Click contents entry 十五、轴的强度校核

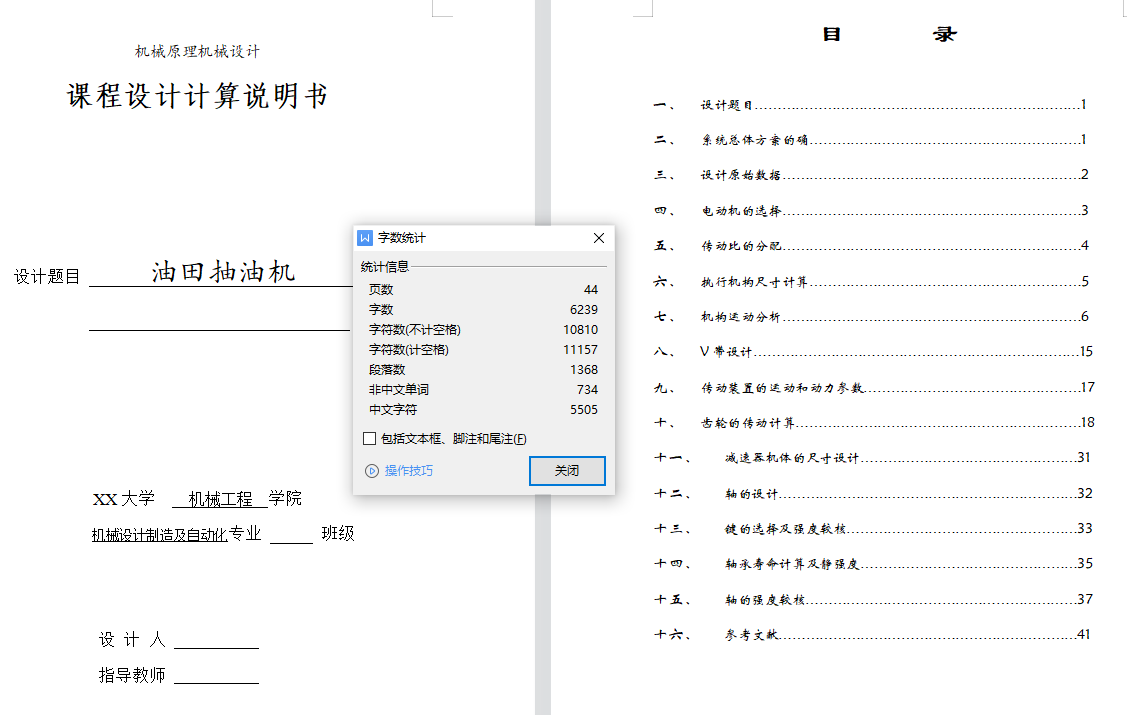873,599
